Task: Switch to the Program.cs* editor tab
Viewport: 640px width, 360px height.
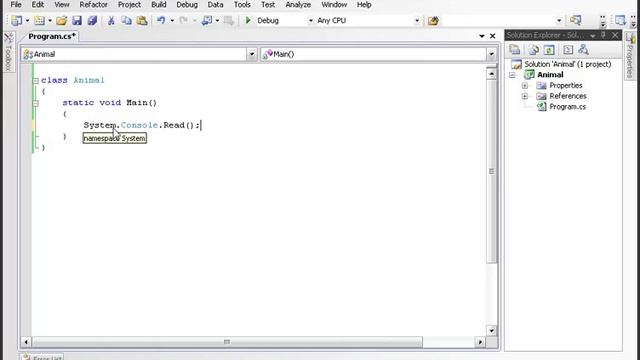Action: (52, 36)
